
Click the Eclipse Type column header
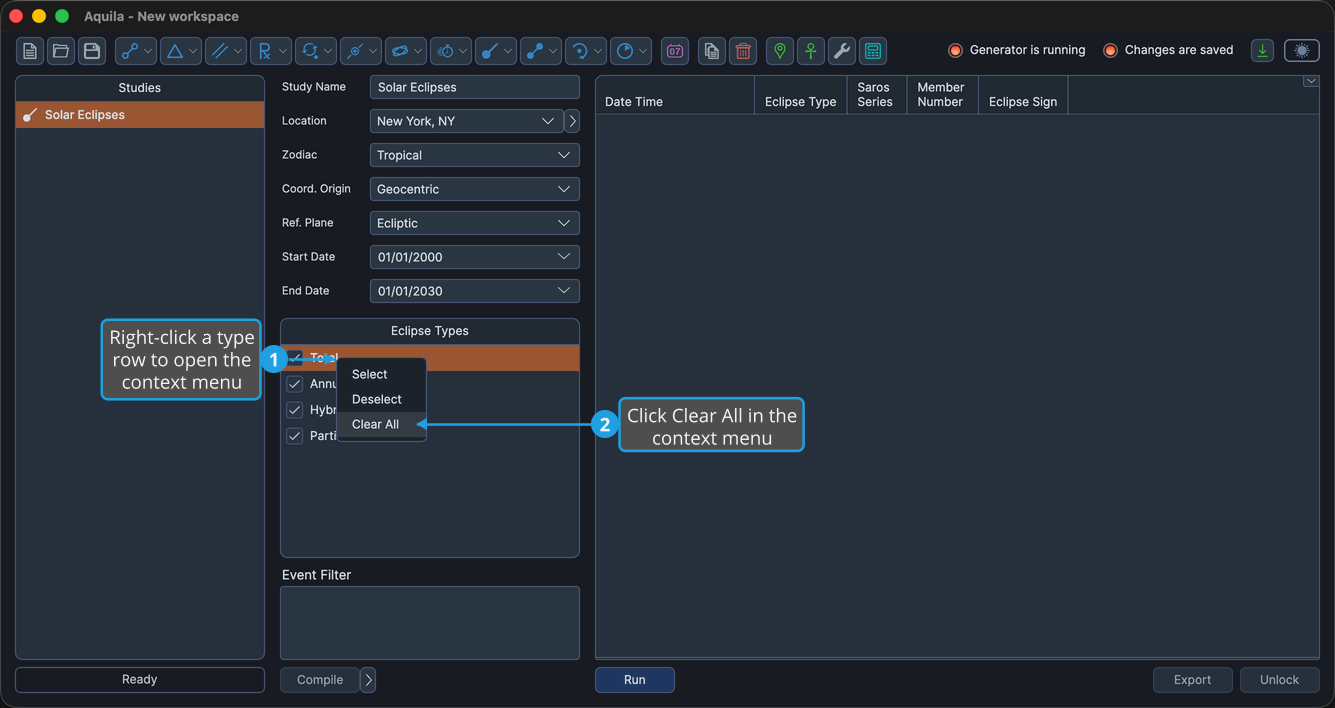pyautogui.click(x=800, y=95)
